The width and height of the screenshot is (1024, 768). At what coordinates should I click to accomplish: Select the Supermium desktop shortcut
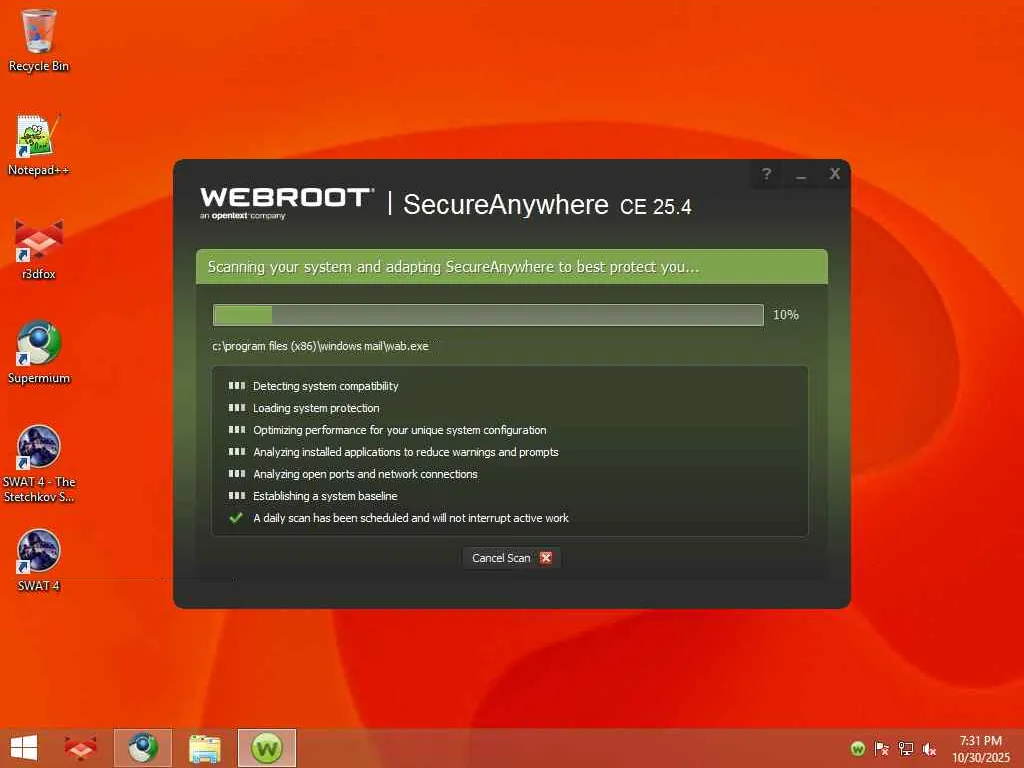[x=39, y=353]
